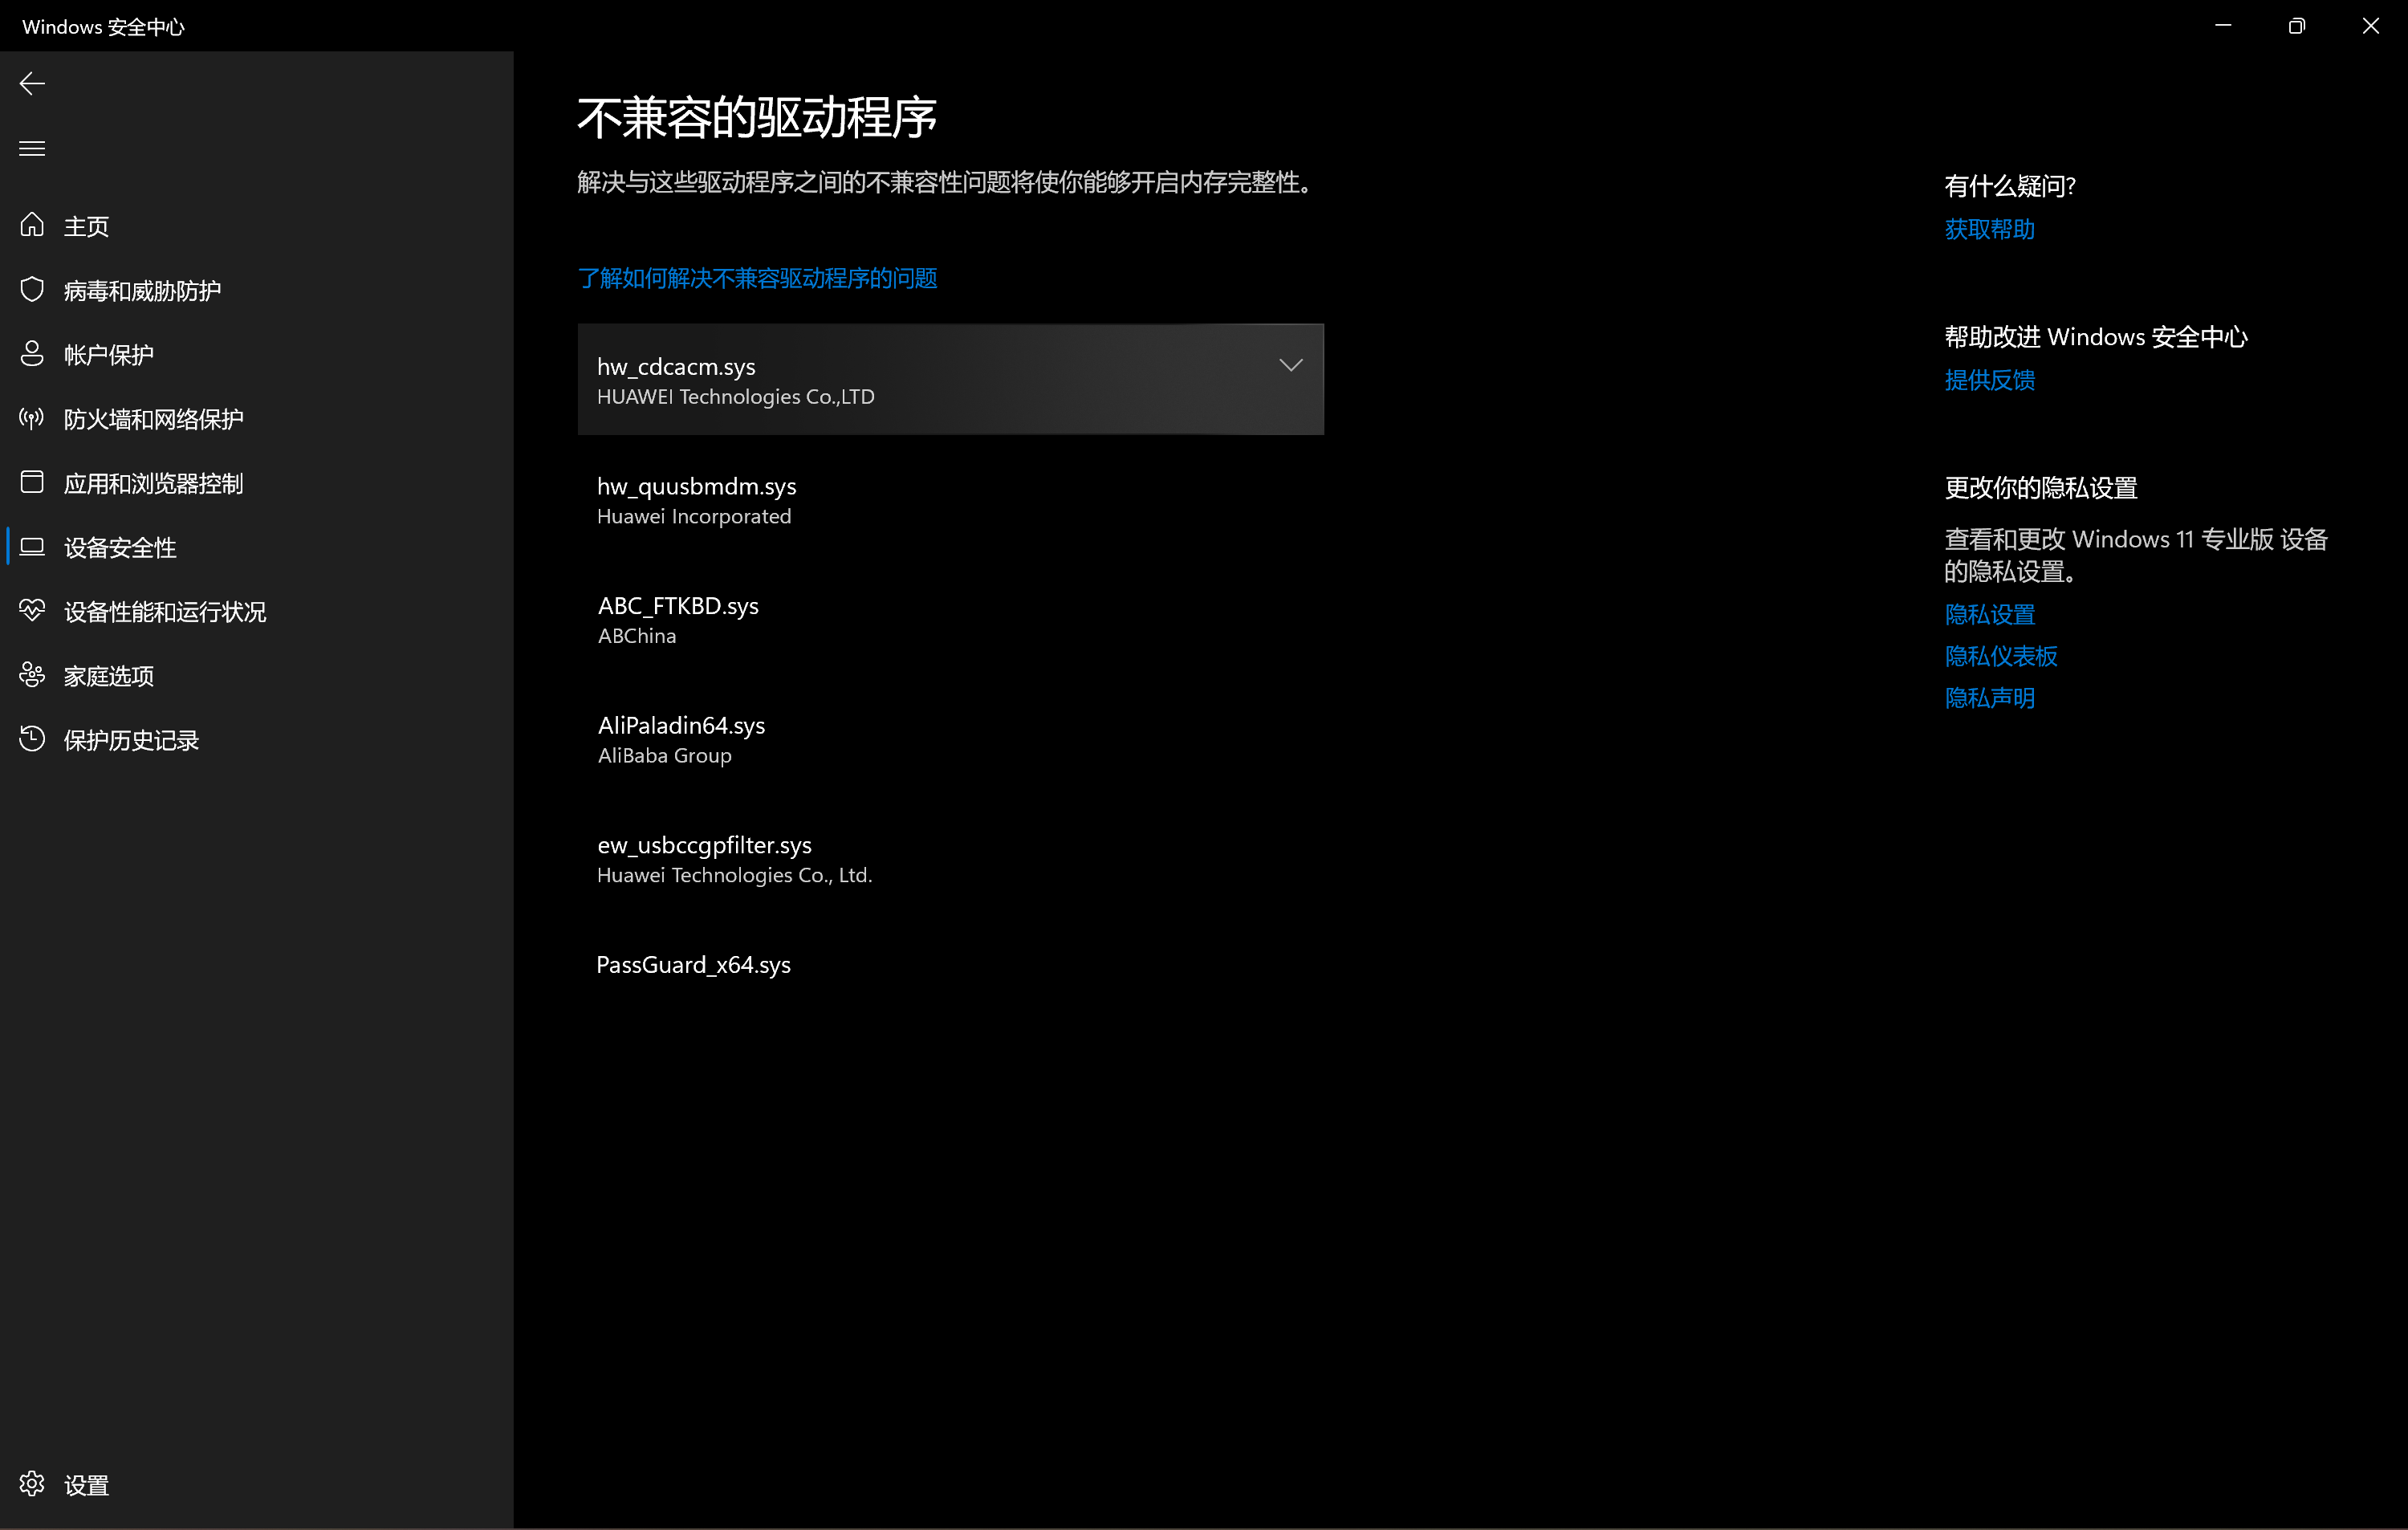This screenshot has height=1530, width=2408.
Task: Click the family icon for 家庭选项
Action: click(32, 676)
